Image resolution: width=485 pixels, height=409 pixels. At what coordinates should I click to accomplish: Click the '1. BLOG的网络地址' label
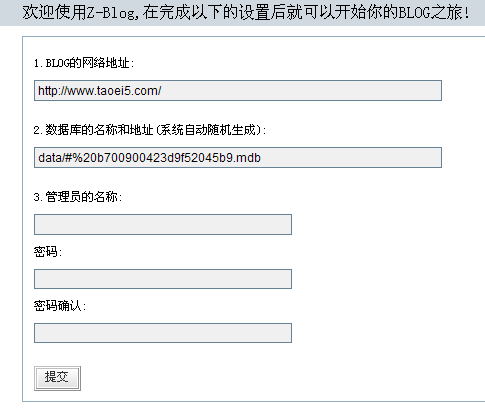point(84,63)
